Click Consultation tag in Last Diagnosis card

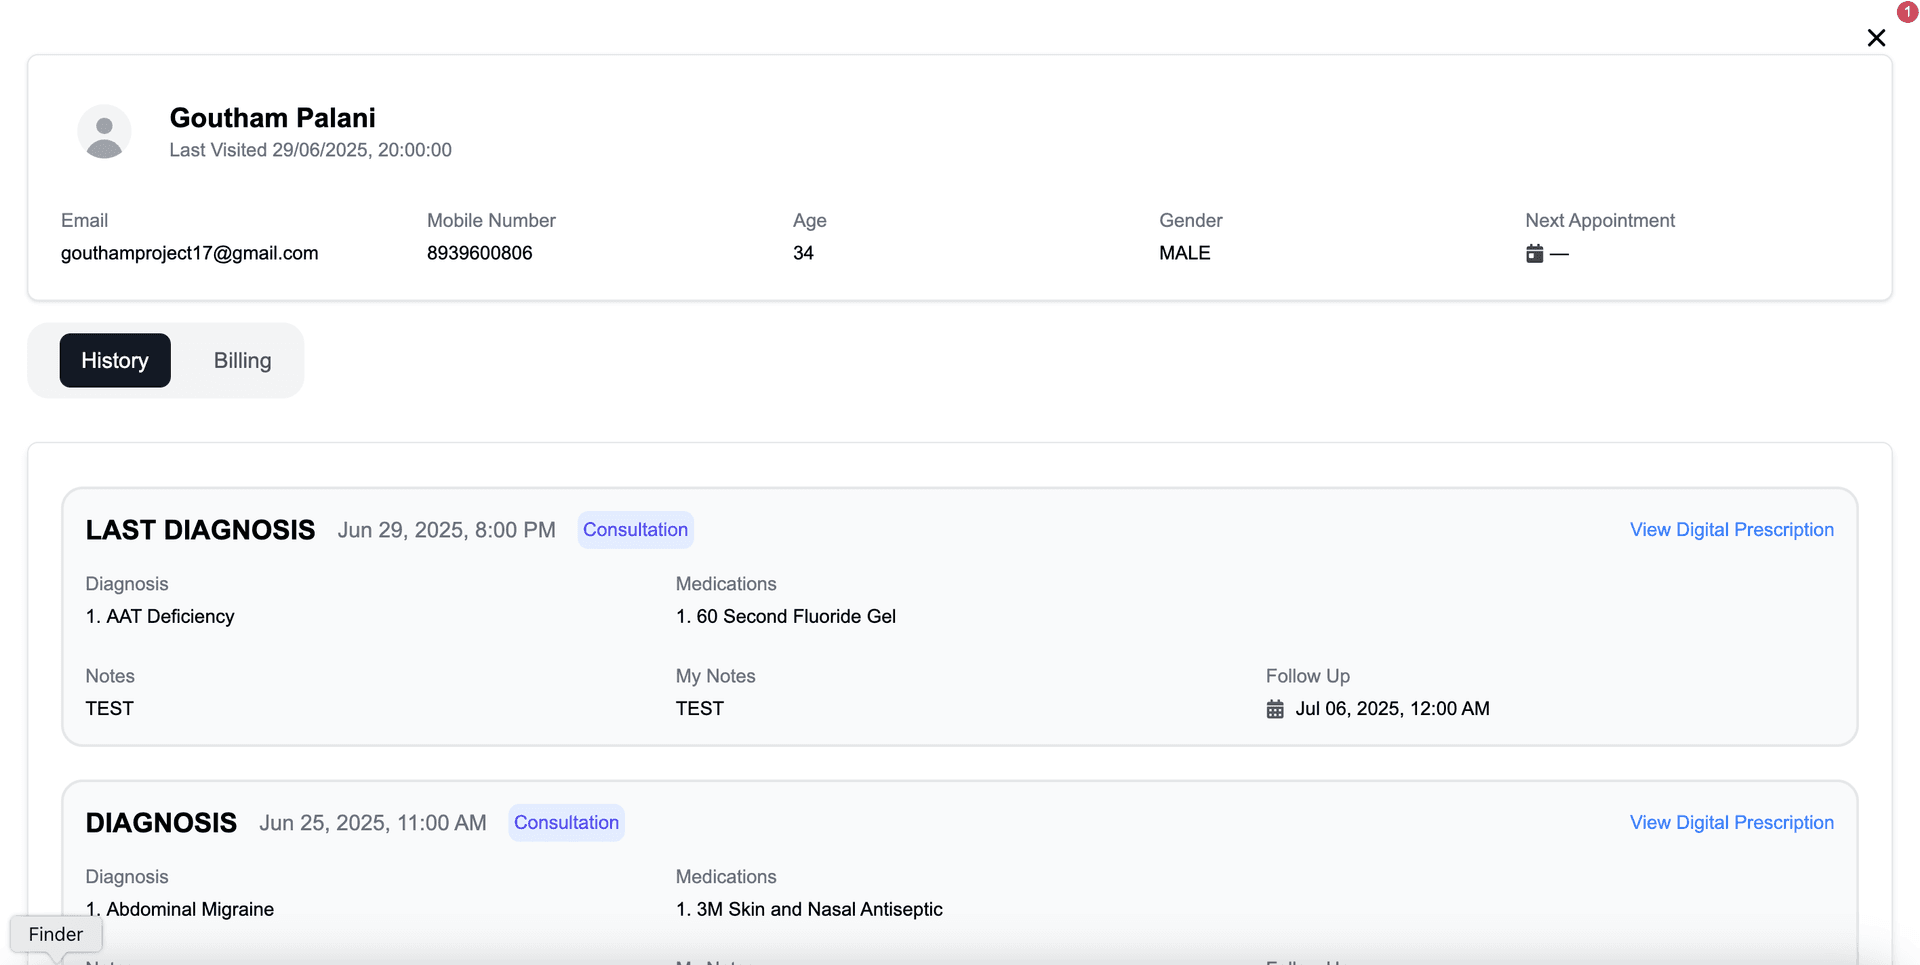click(x=635, y=530)
